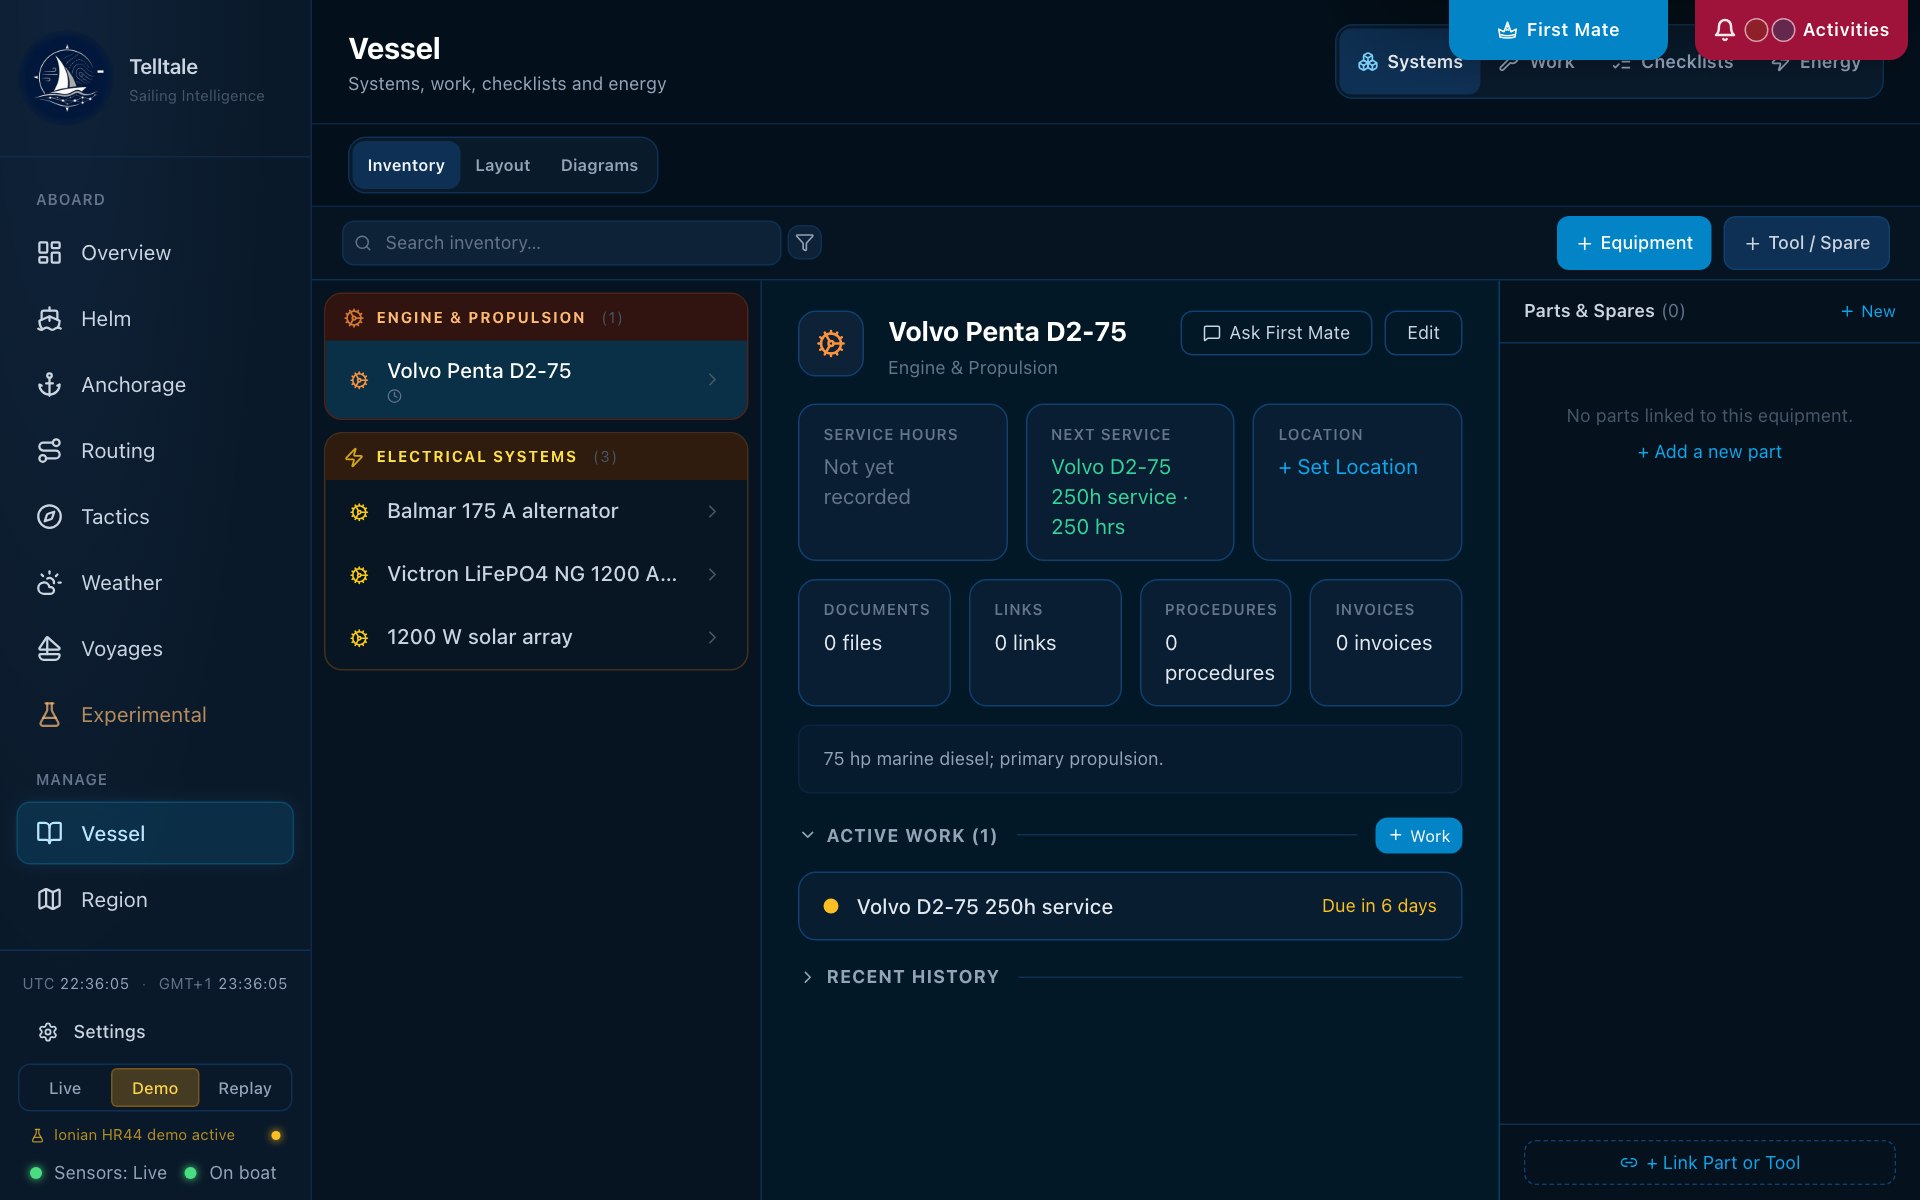Click the Tactics compass icon
Viewport: 1920px width, 1200px height.
coord(49,517)
